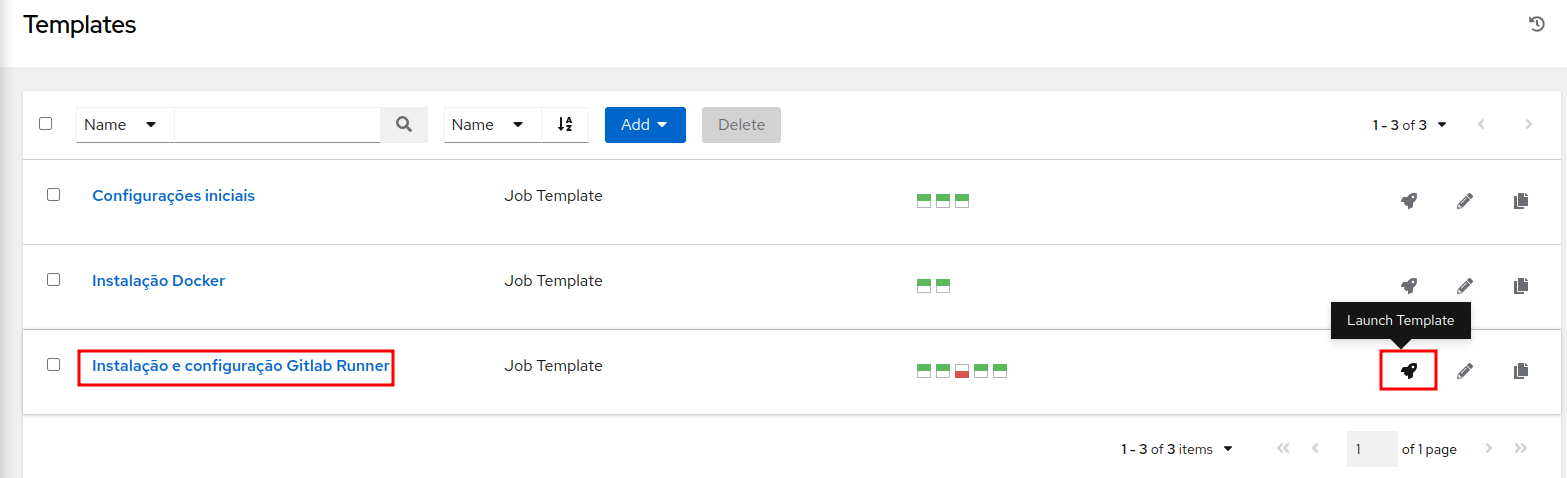Screen dimensions: 1567x478
Task: Expand the Name search filter dropdown
Action: [125, 125]
